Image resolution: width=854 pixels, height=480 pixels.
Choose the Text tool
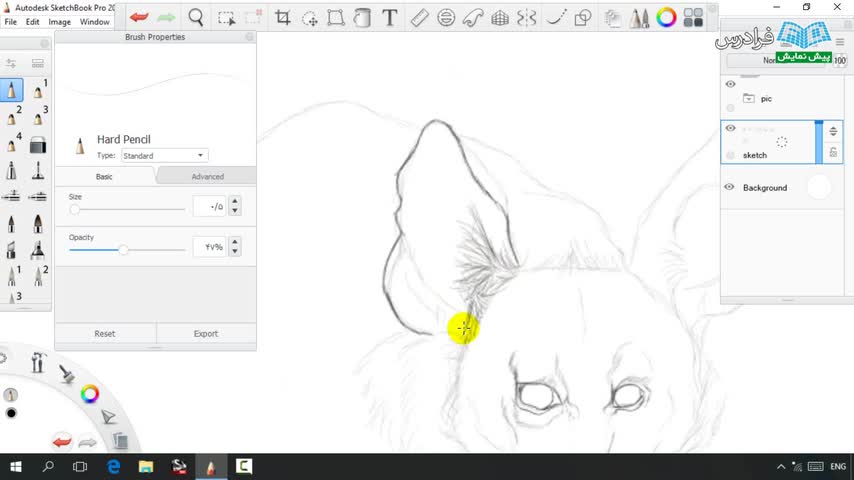389,18
